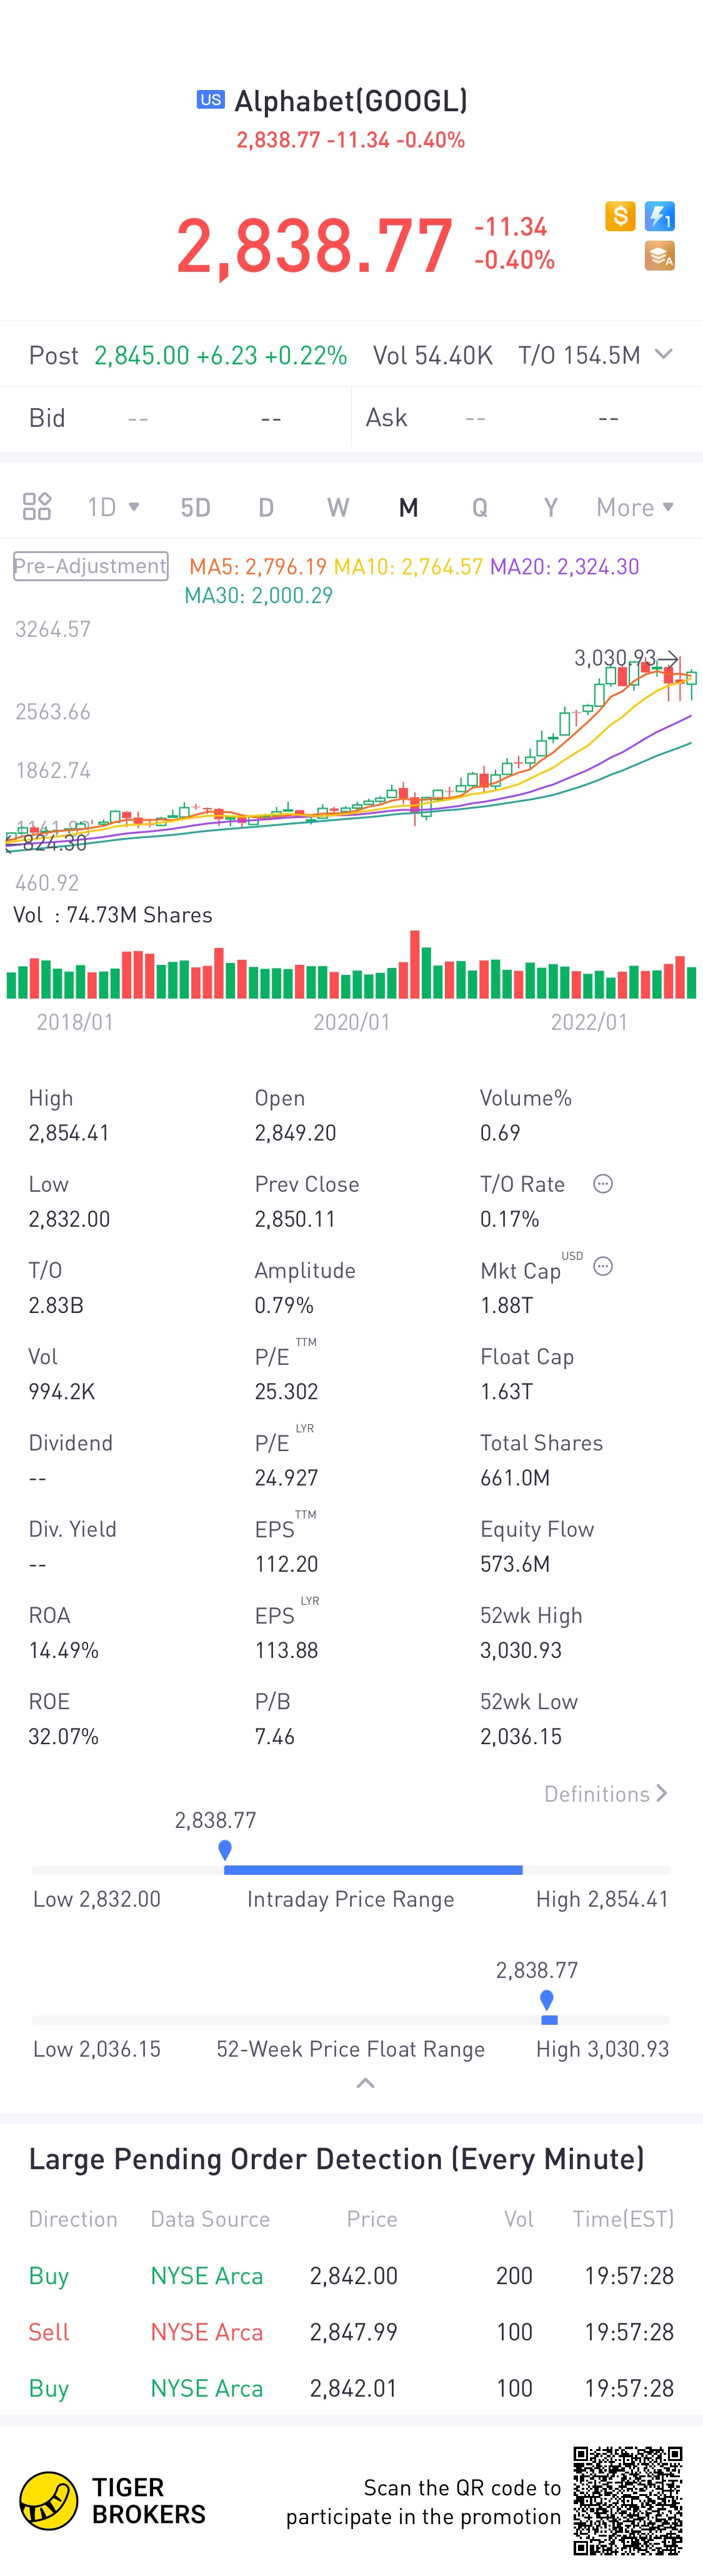The width and height of the screenshot is (703, 2576).
Task: Tap the promotion QR code
Action: tap(628, 2500)
